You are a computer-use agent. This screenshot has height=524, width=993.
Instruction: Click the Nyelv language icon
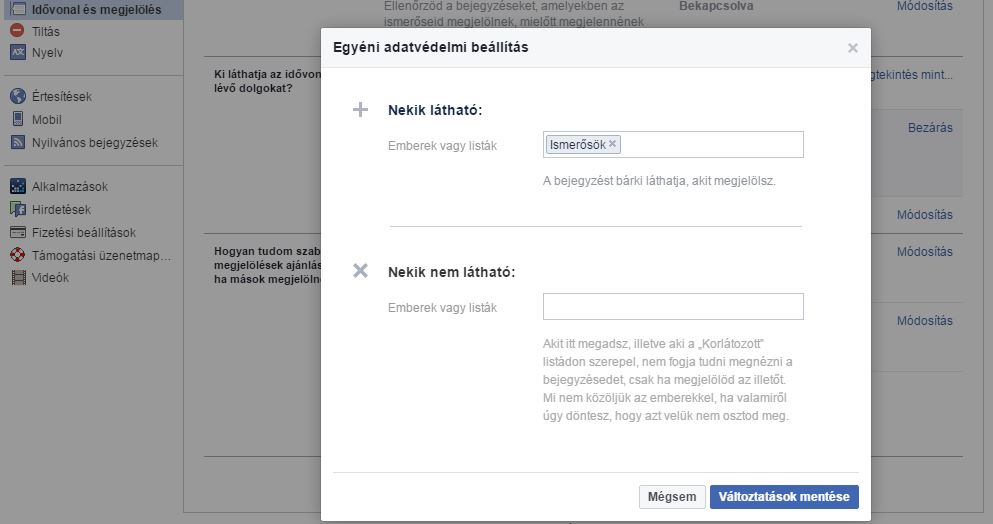[17, 52]
